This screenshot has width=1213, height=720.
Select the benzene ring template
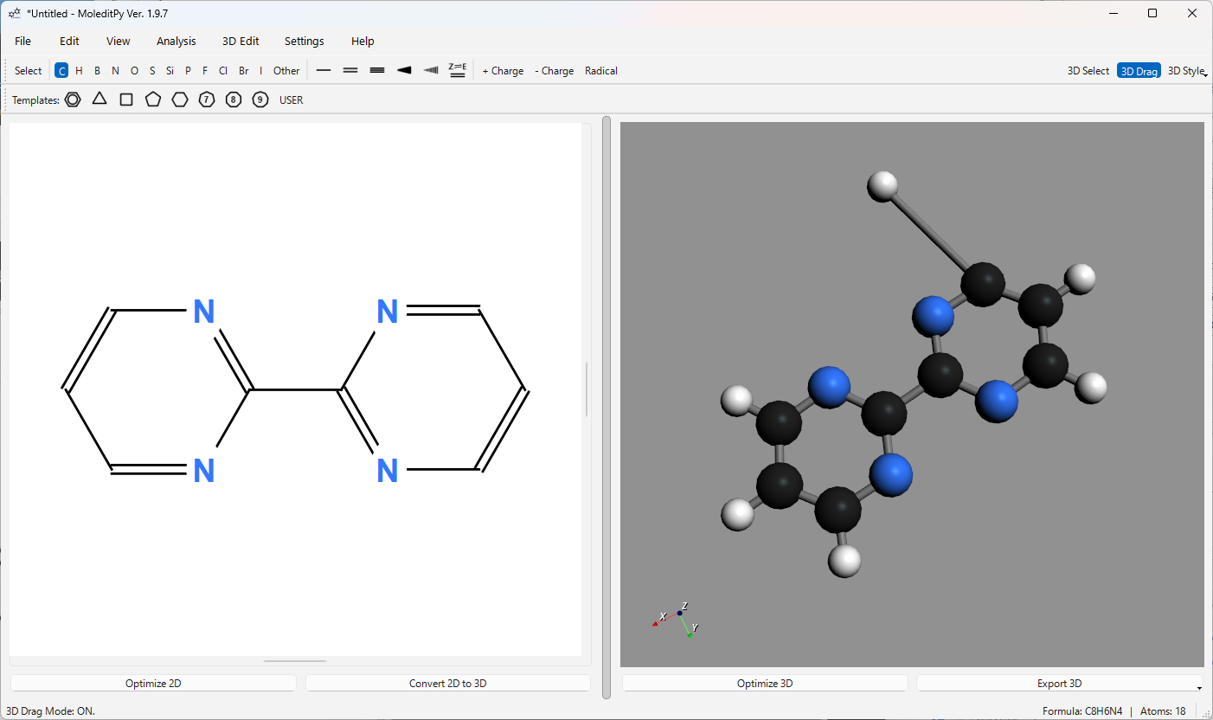point(73,100)
